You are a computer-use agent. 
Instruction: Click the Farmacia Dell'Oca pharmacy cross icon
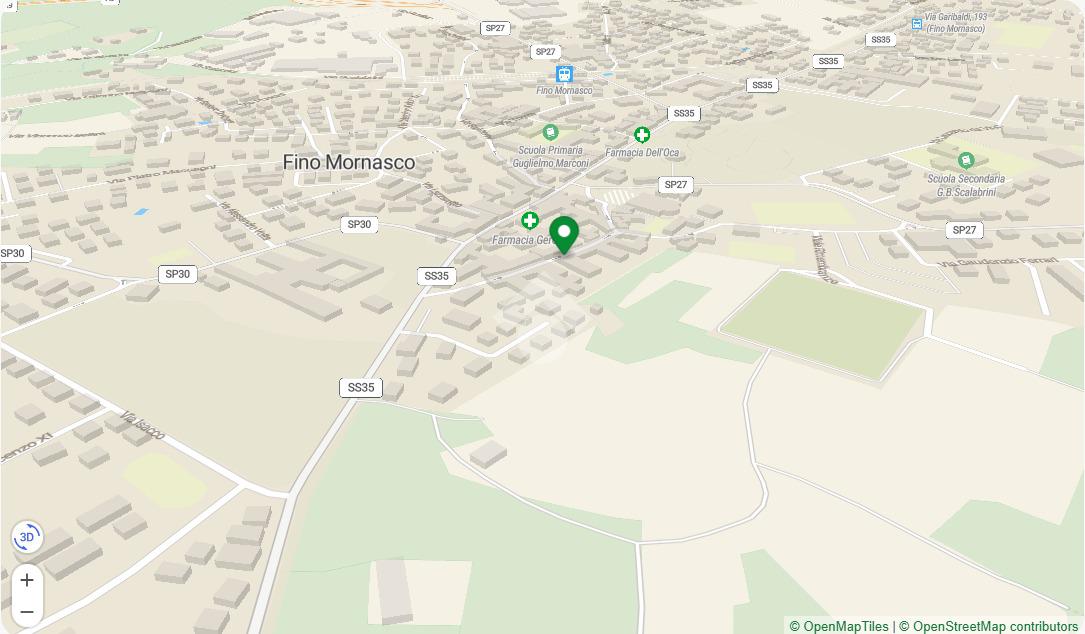tap(642, 134)
